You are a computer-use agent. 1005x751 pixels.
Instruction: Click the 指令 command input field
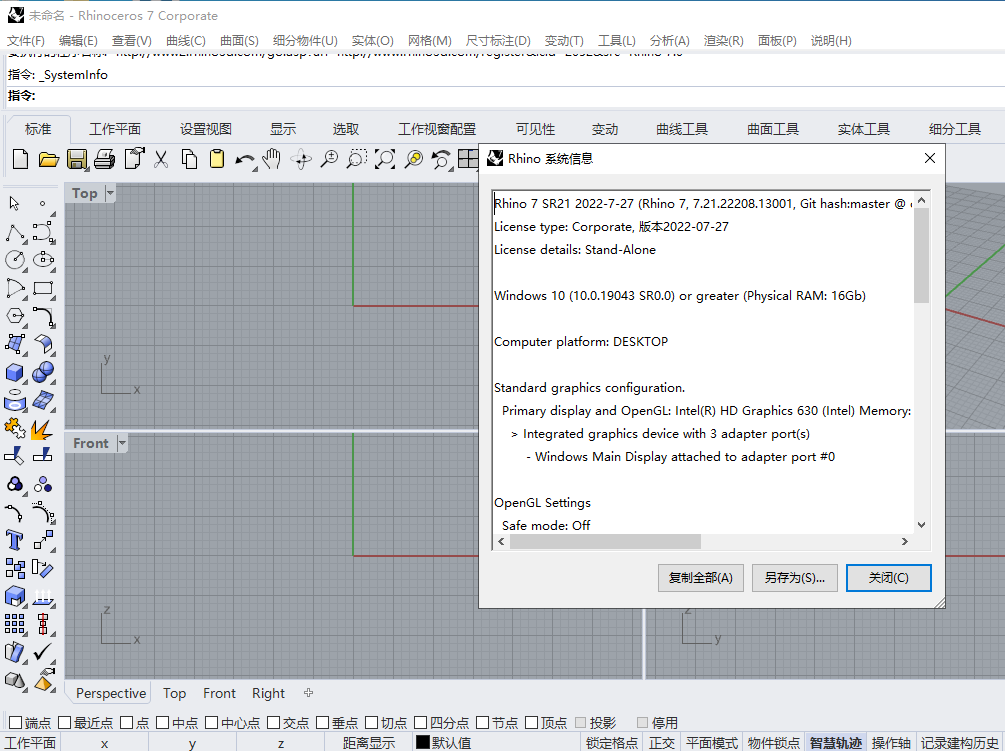tap(519, 95)
